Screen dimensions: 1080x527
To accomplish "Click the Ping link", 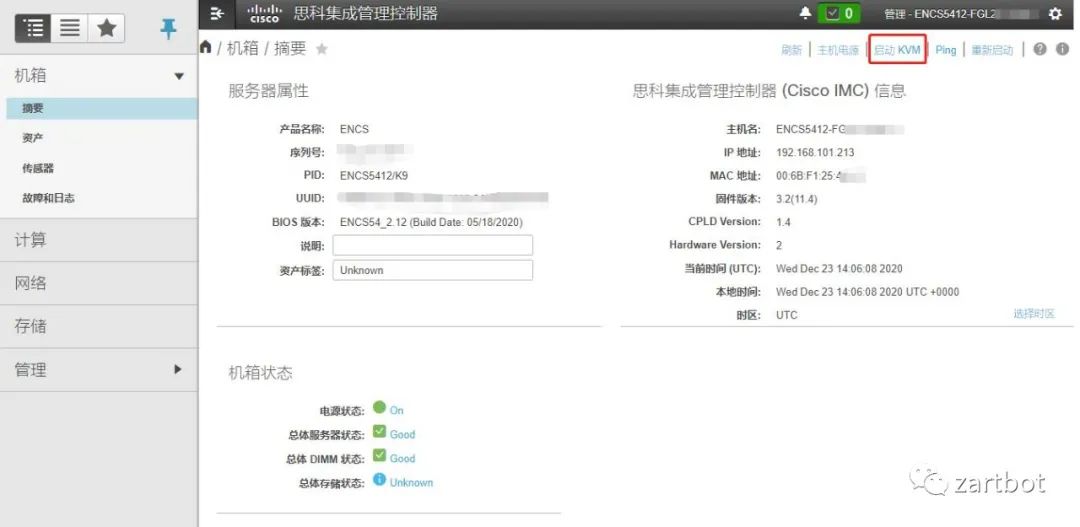I will 946,50.
